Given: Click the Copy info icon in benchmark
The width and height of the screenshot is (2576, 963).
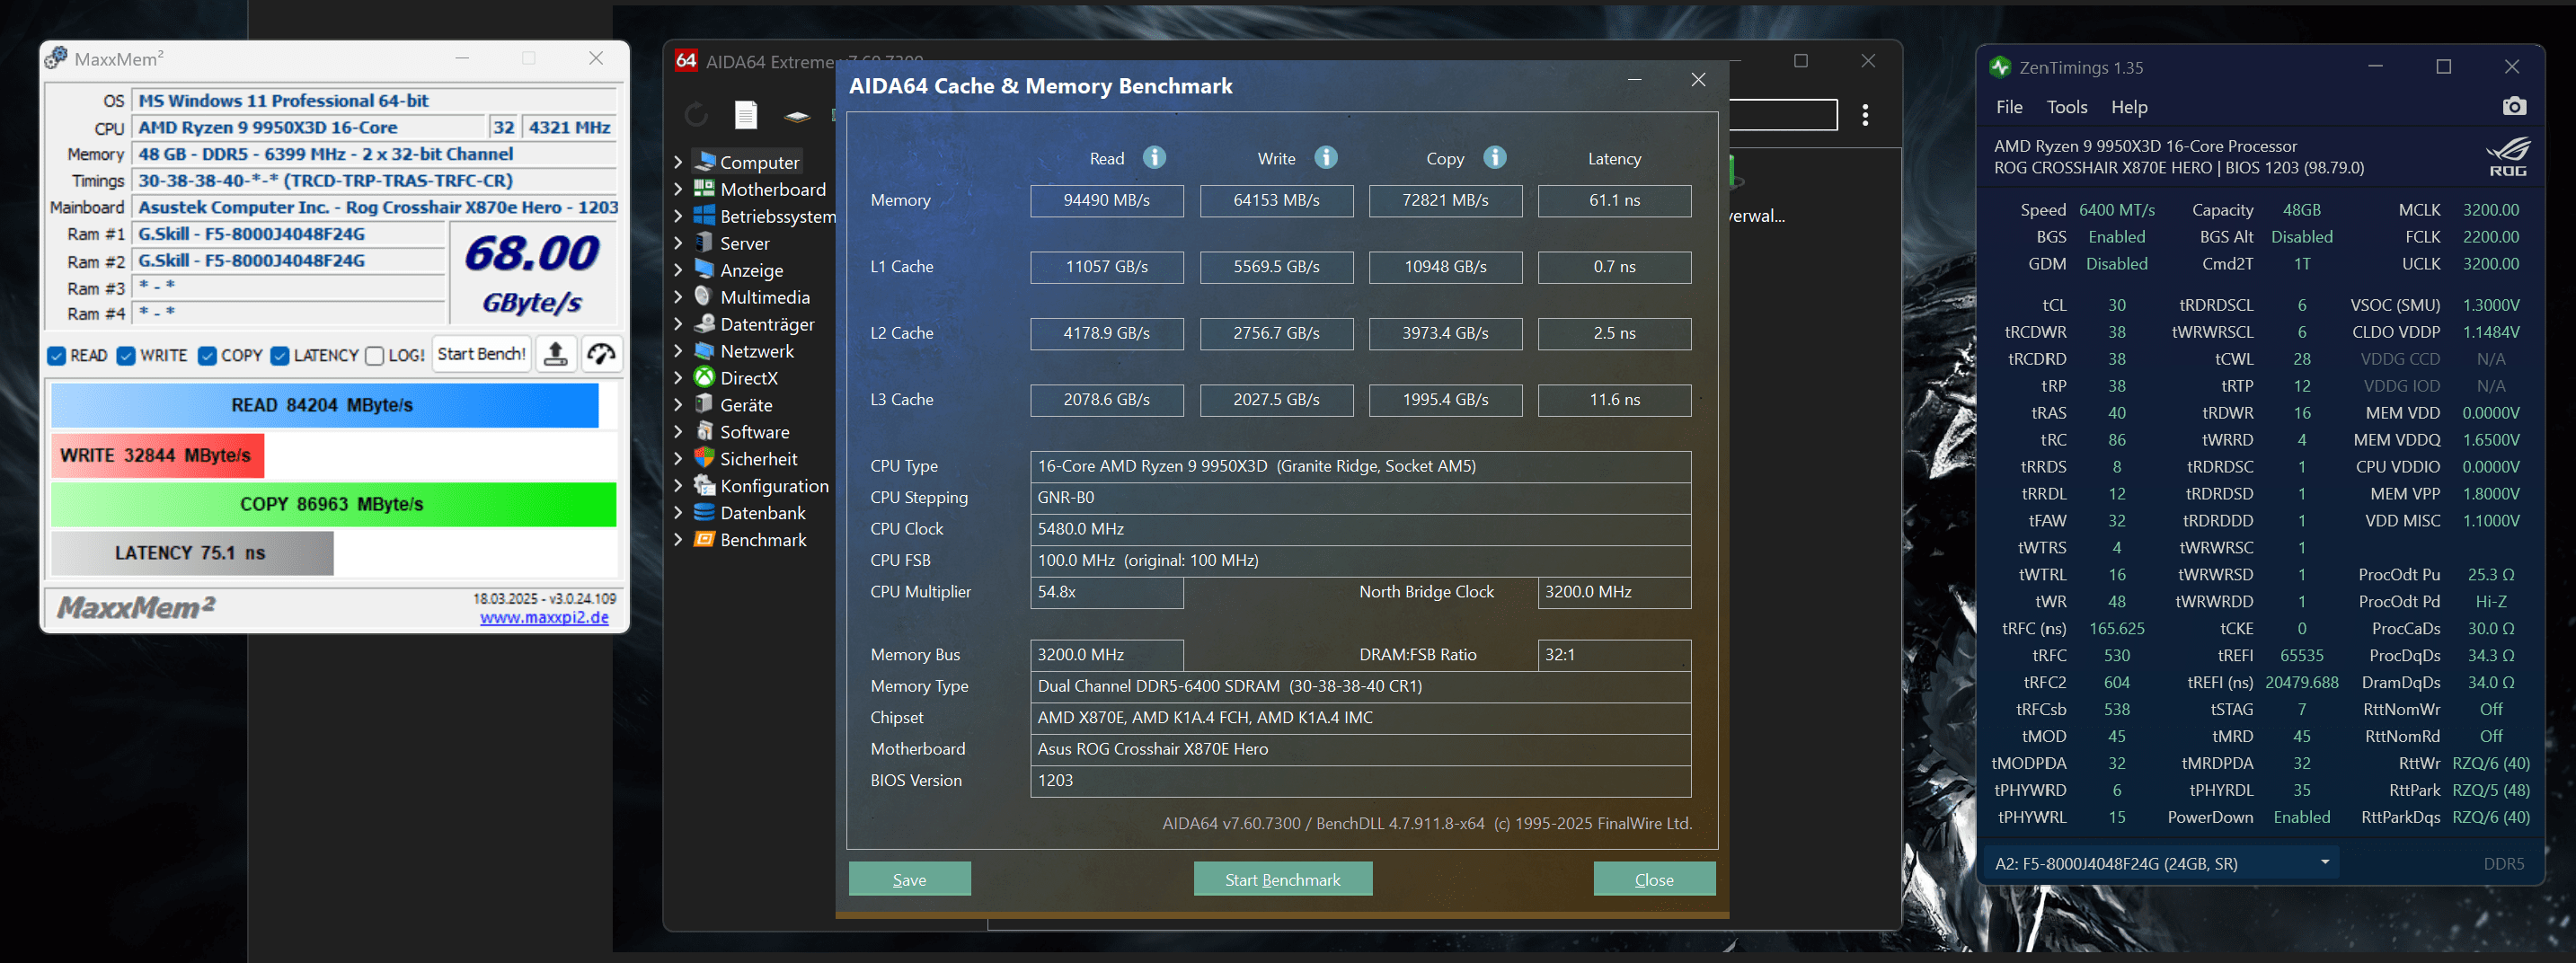Looking at the screenshot, I should coord(1494,158).
